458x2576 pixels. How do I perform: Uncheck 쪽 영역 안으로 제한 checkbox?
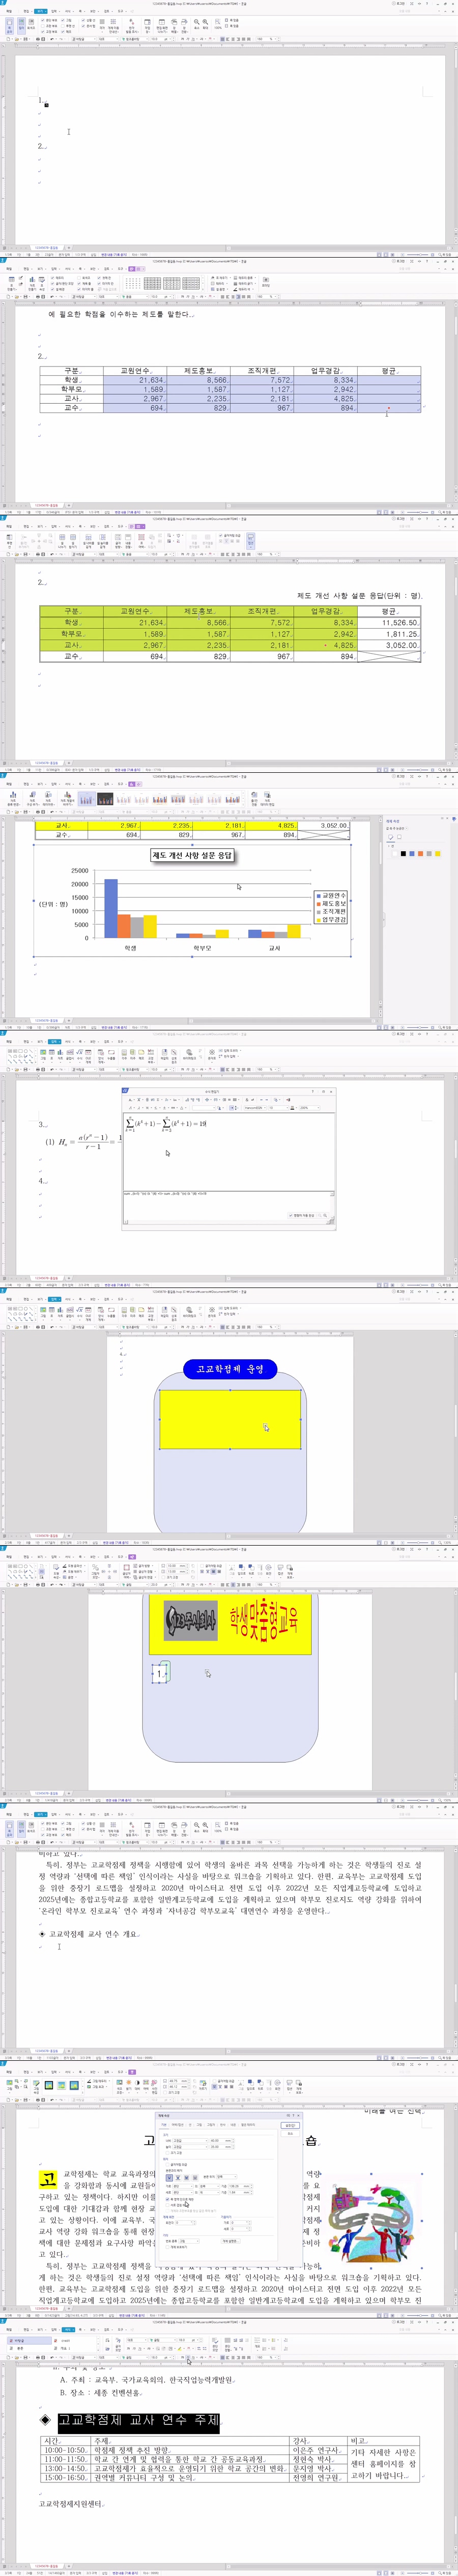point(168,2199)
